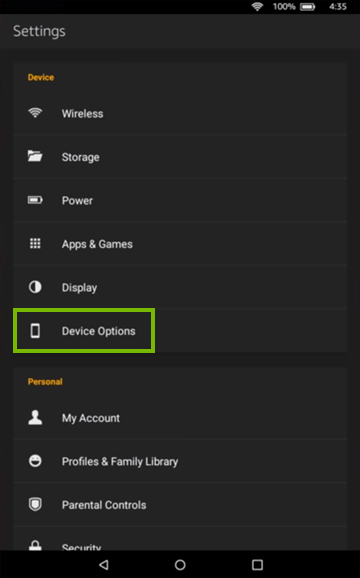The image size is (360, 578).
Task: Open Storage settings
Action: 180,157
